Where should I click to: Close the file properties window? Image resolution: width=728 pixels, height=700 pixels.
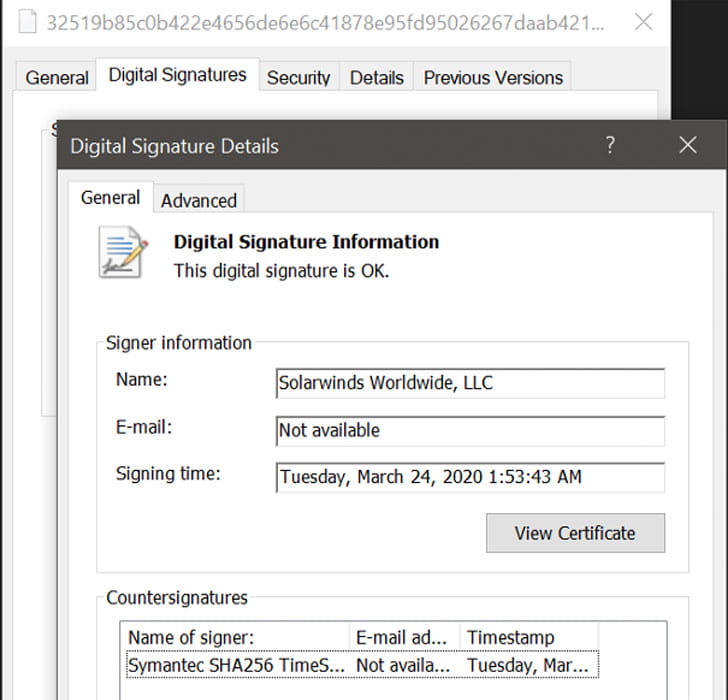(644, 22)
